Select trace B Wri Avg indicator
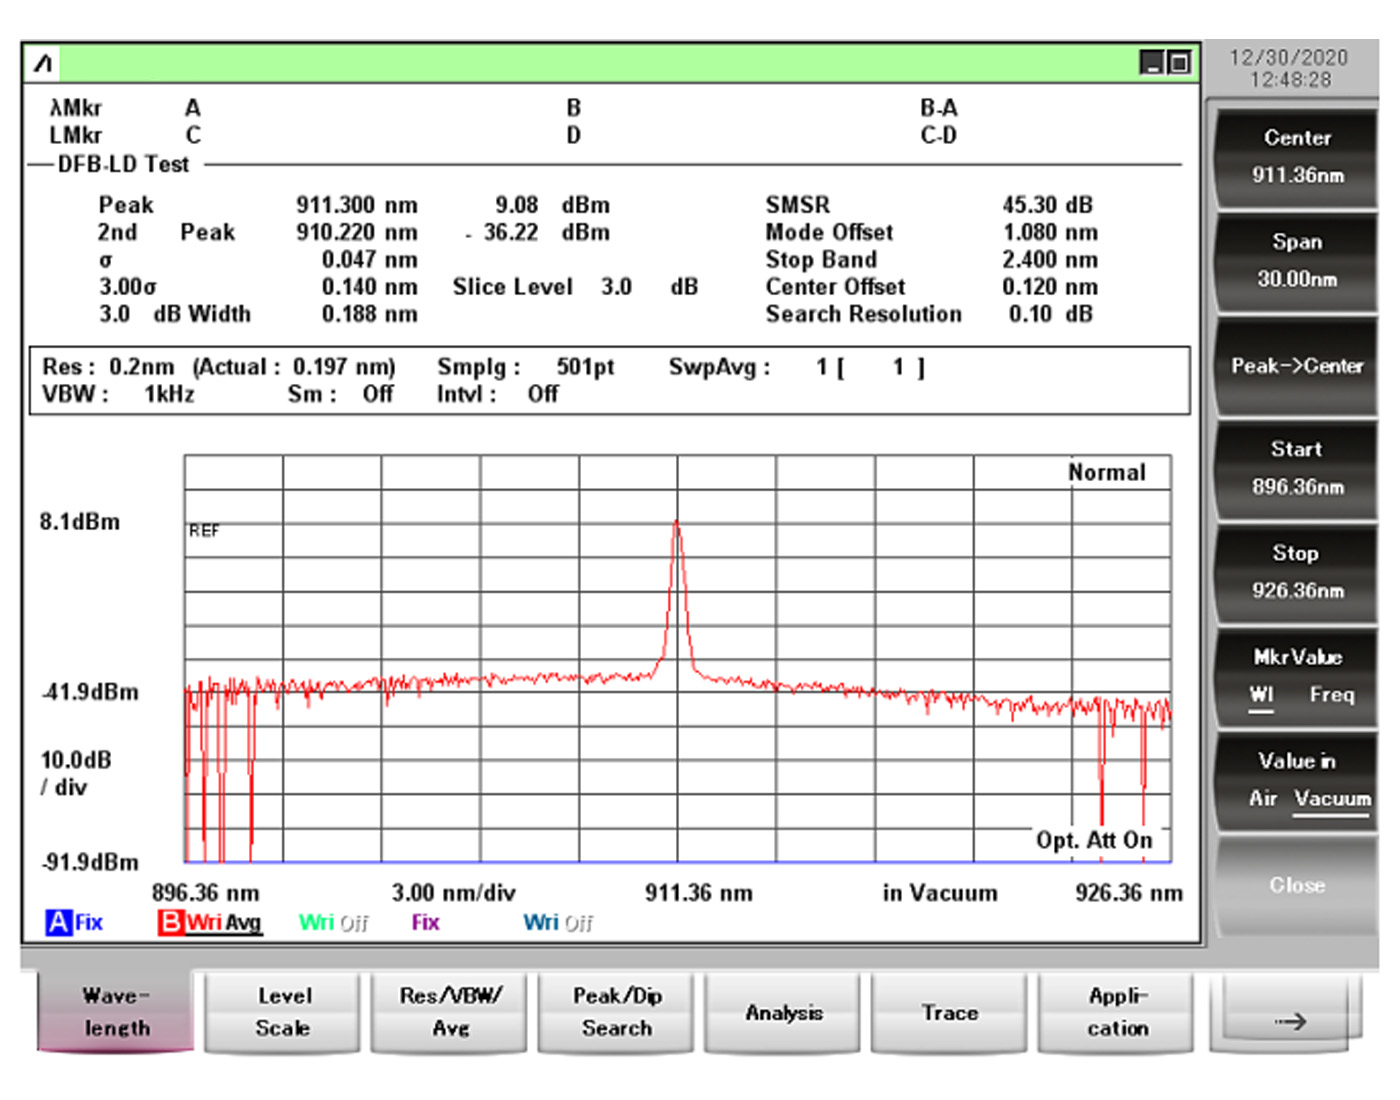This screenshot has width=1400, height=1100. tap(210, 922)
